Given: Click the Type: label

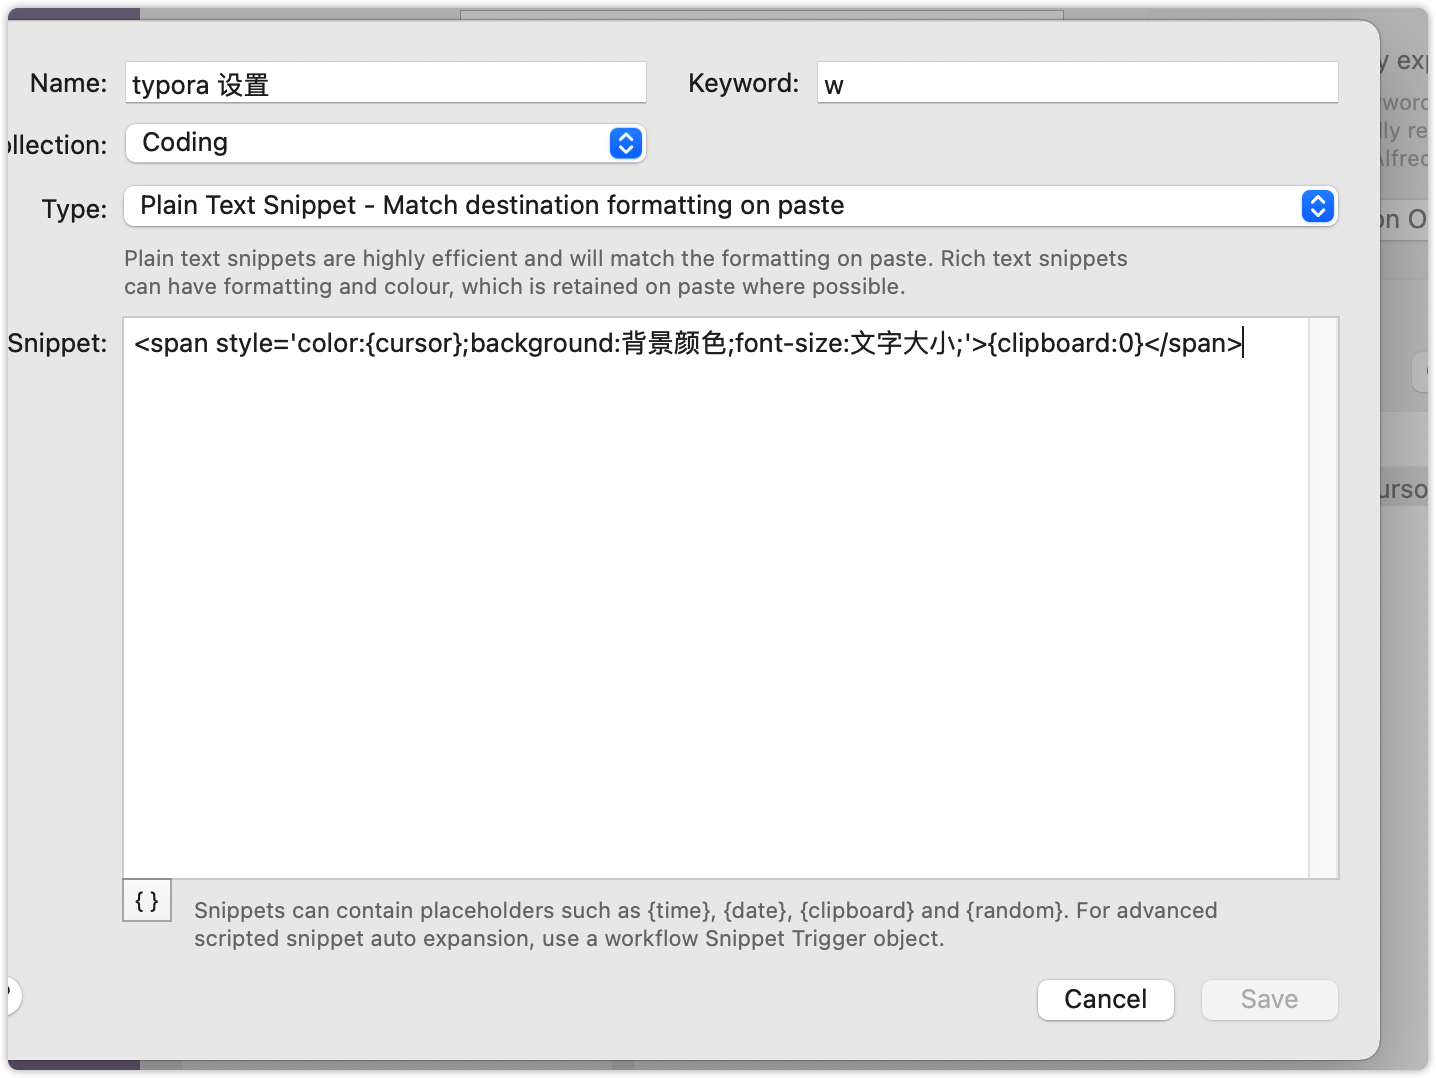Looking at the screenshot, I should (x=74, y=209).
